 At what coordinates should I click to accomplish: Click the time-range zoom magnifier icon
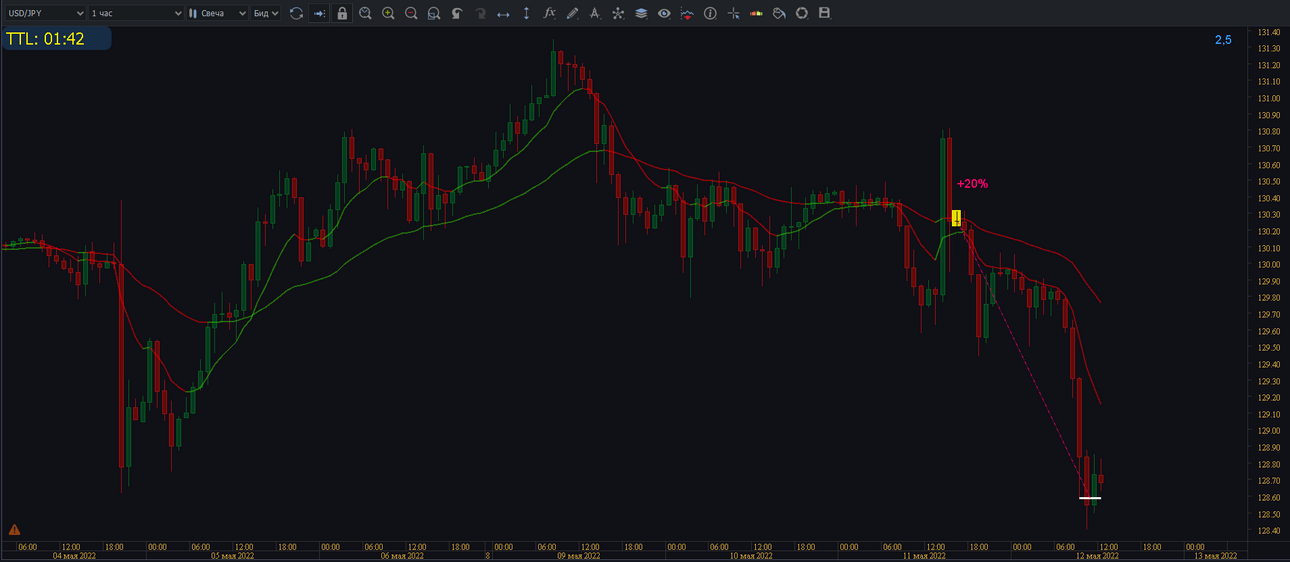pos(365,13)
